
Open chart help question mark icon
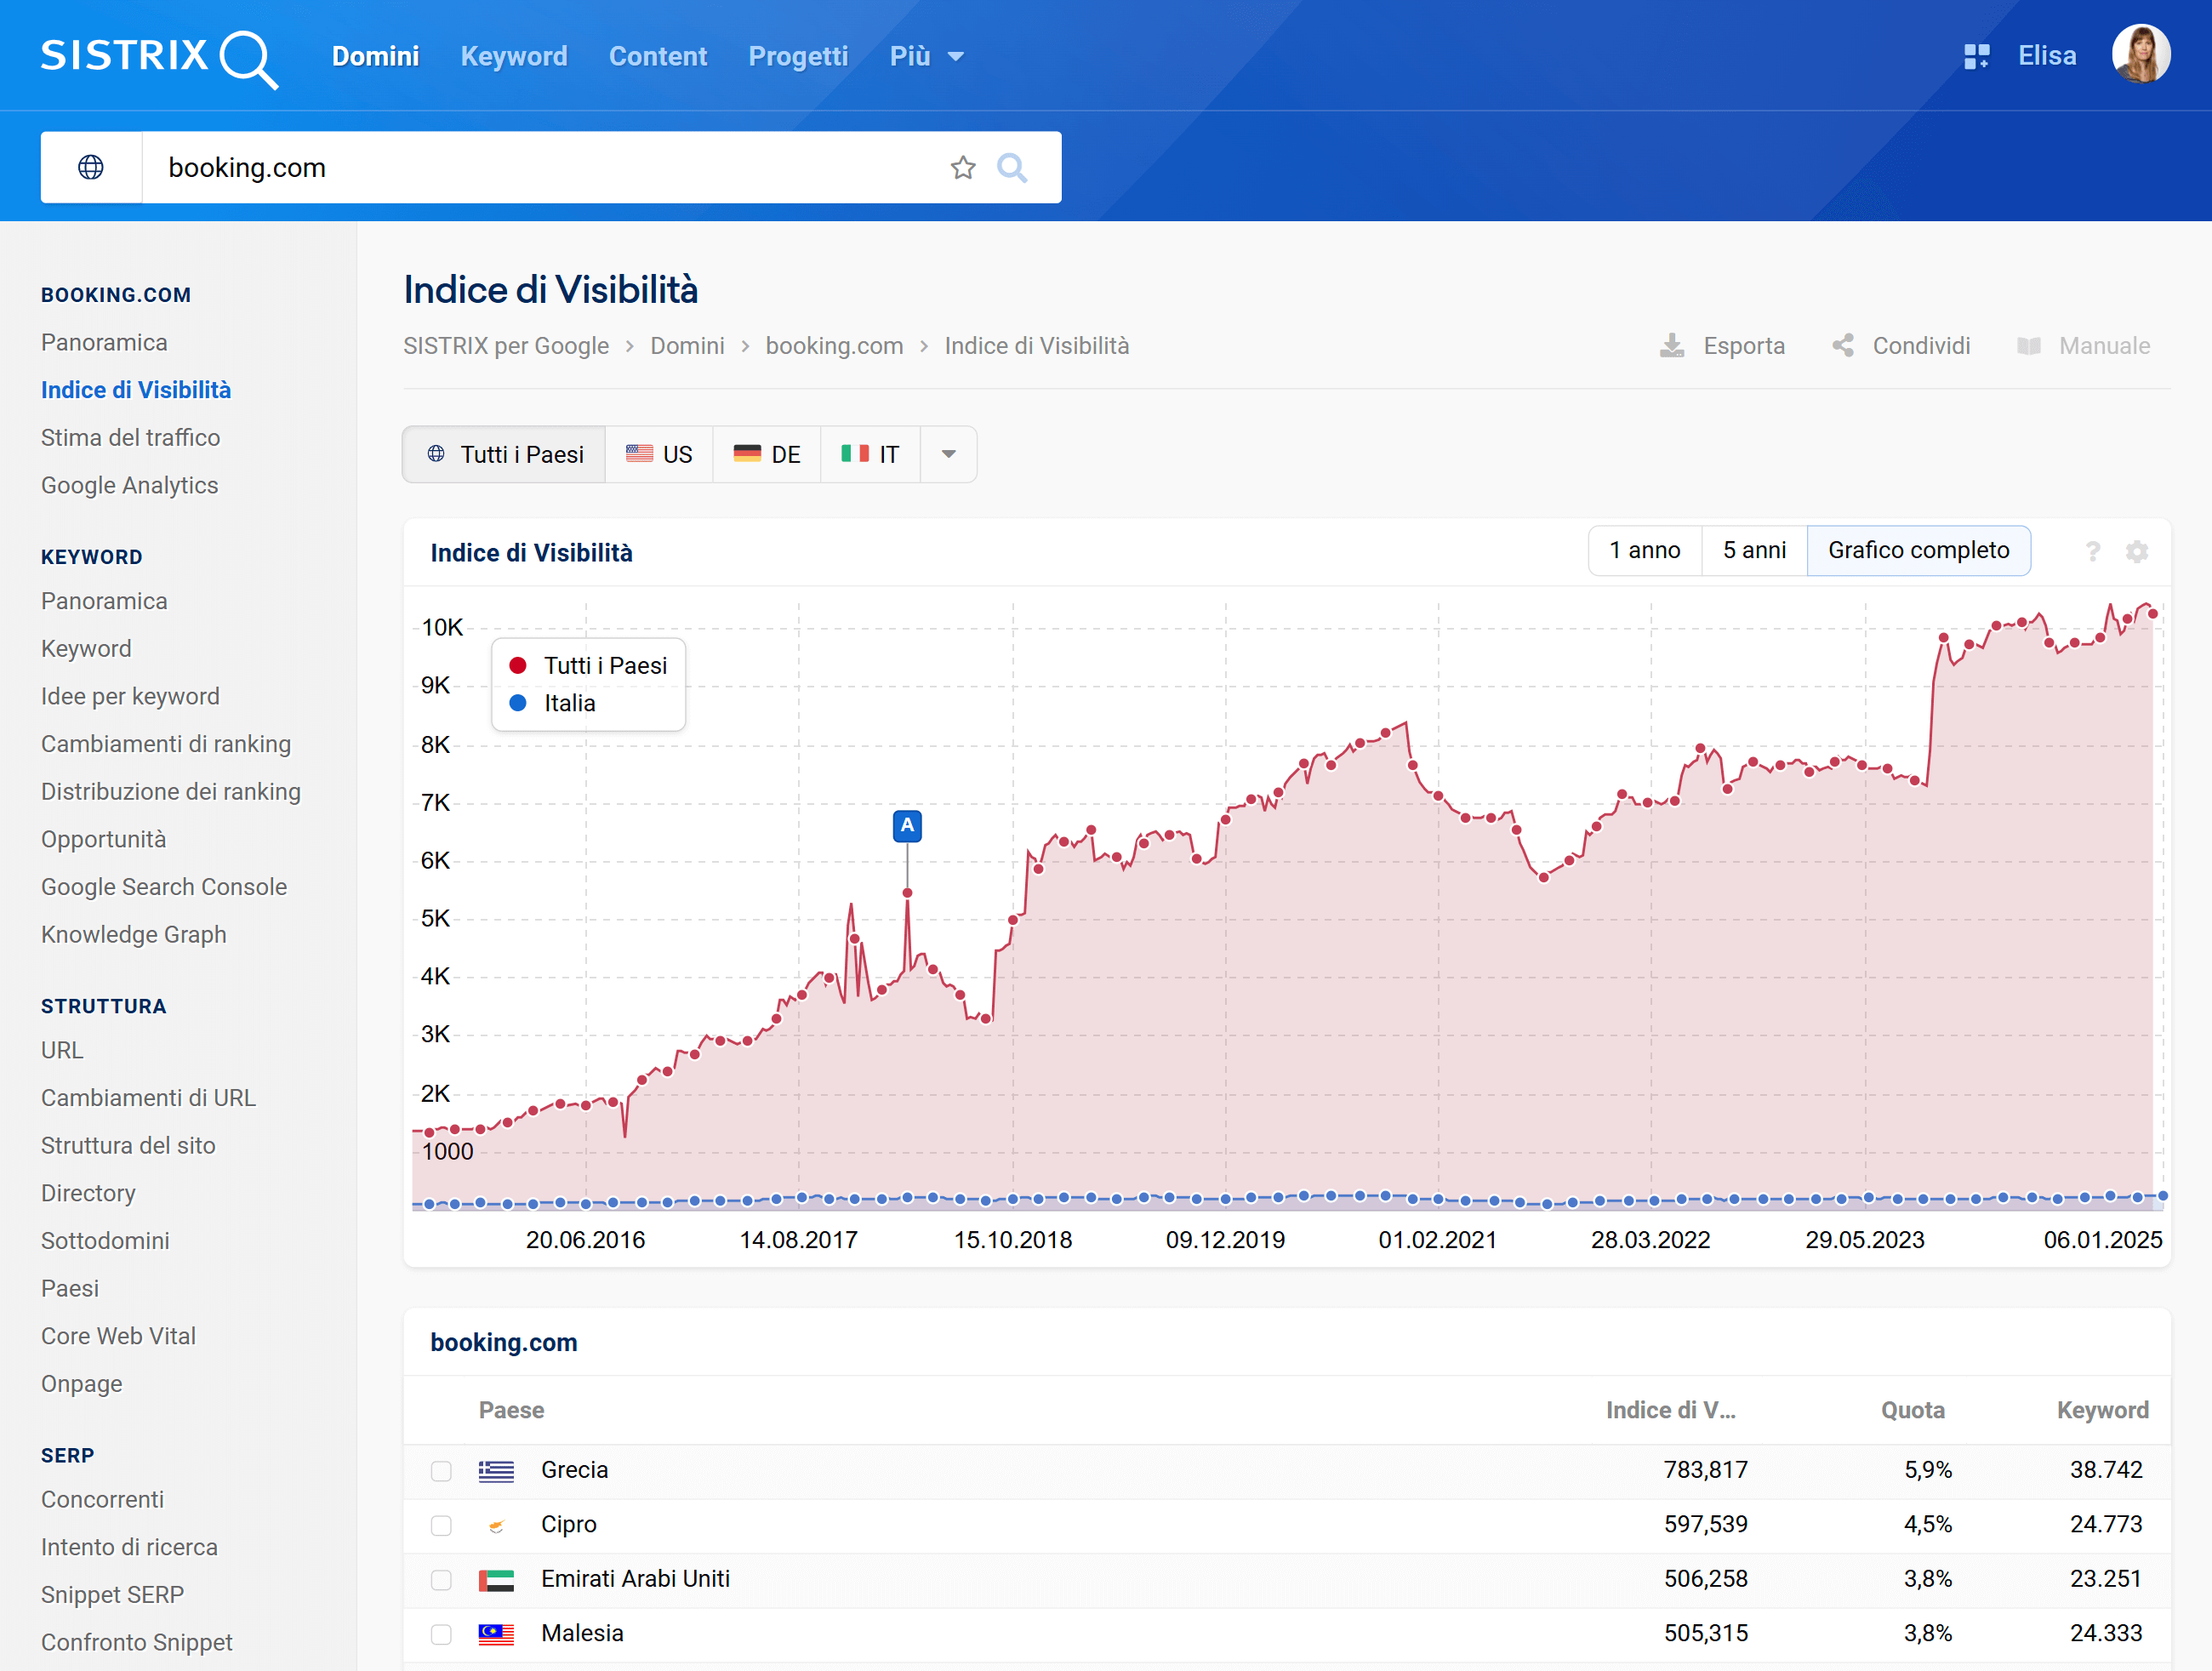click(2092, 551)
